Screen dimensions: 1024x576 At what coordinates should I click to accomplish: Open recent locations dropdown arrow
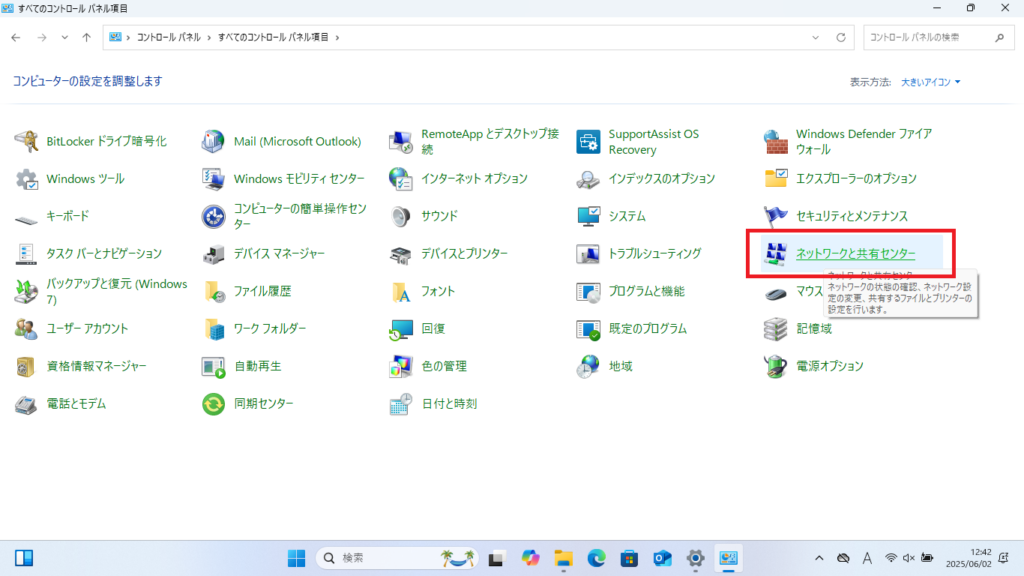point(65,37)
